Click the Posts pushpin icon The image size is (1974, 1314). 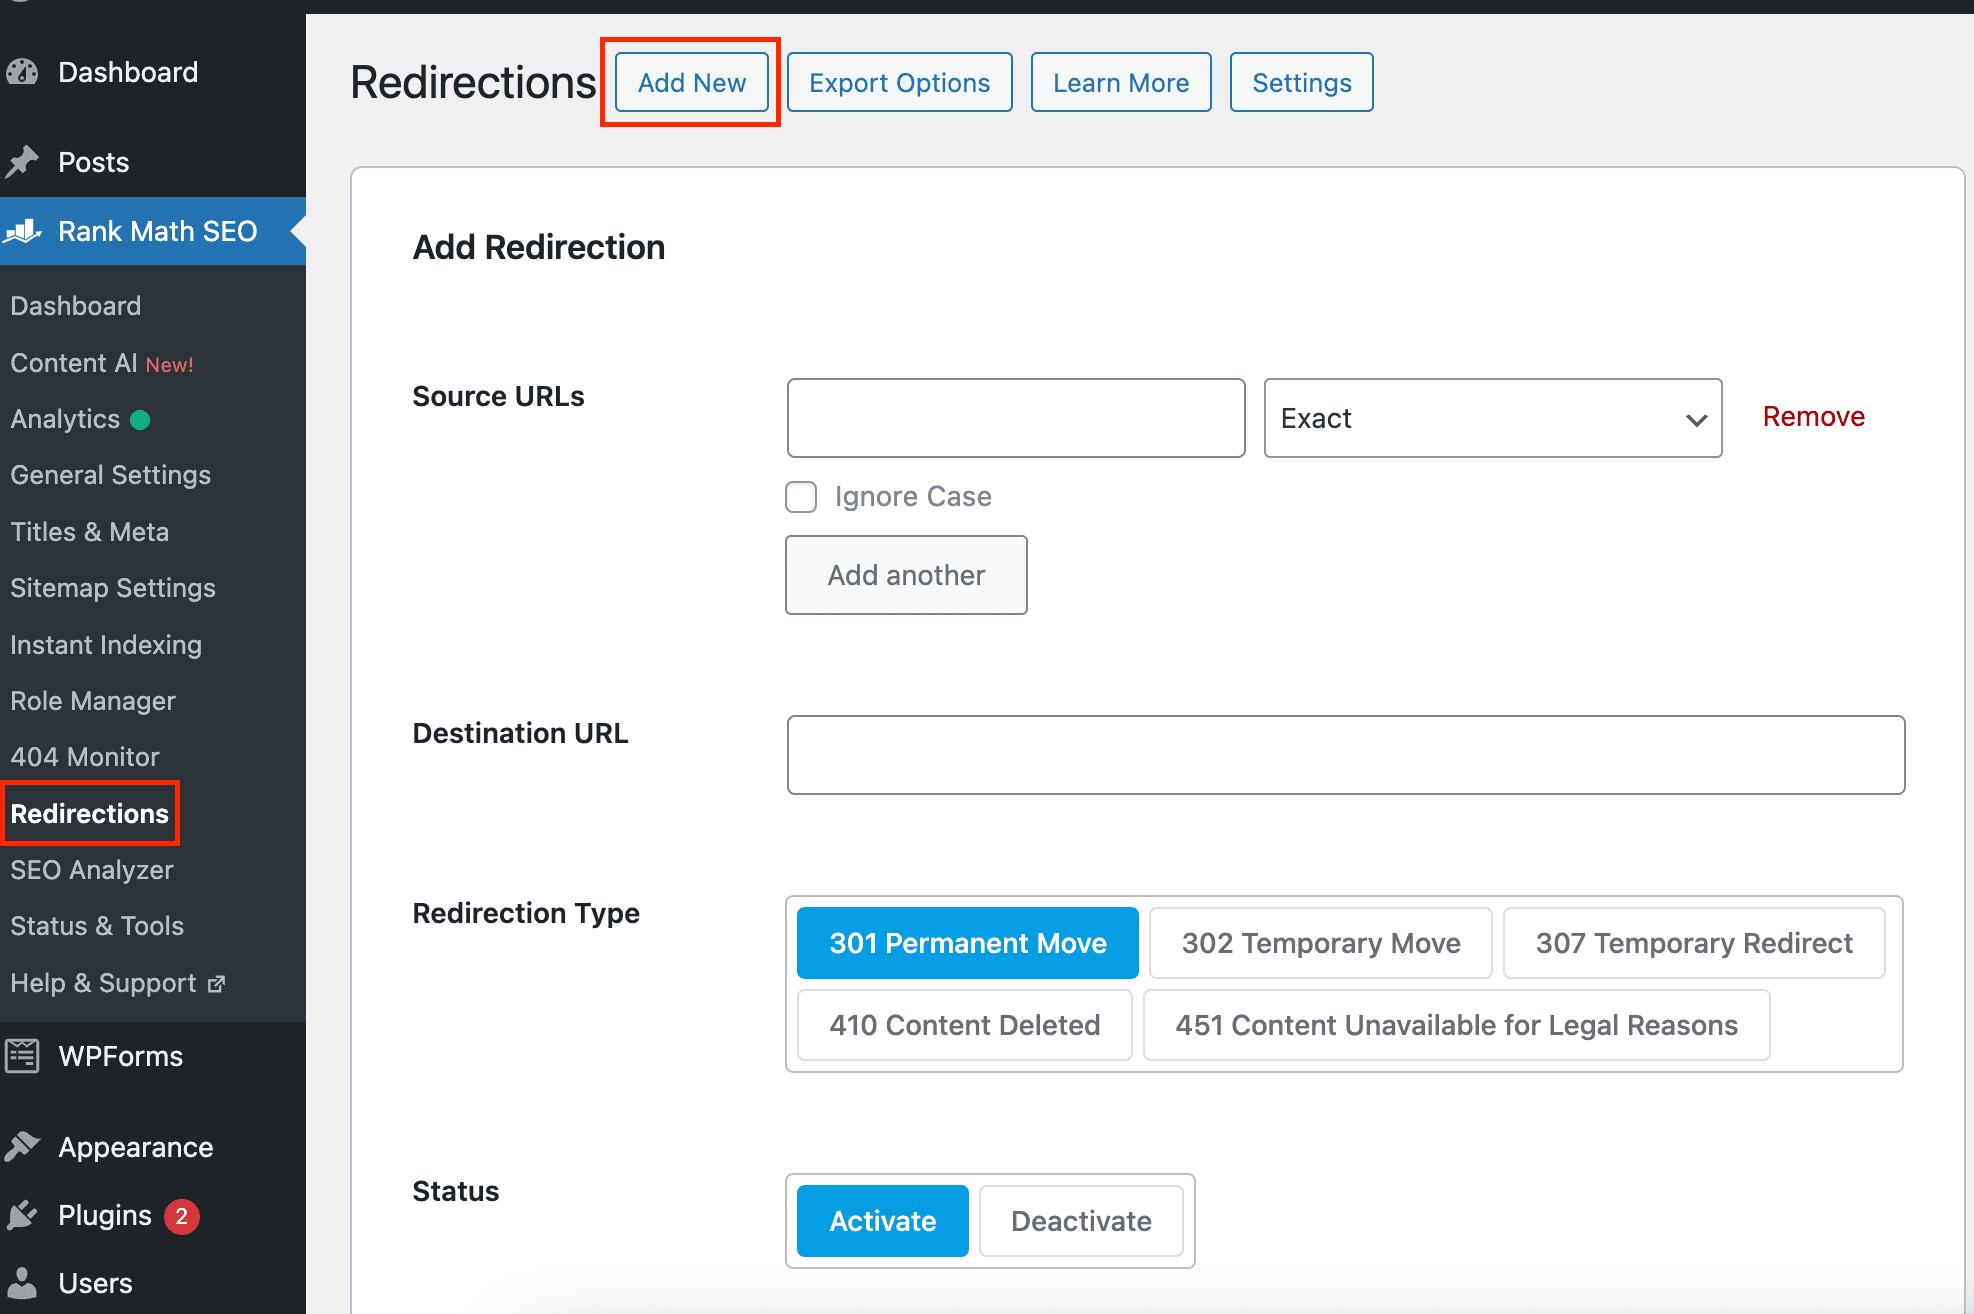[x=22, y=162]
